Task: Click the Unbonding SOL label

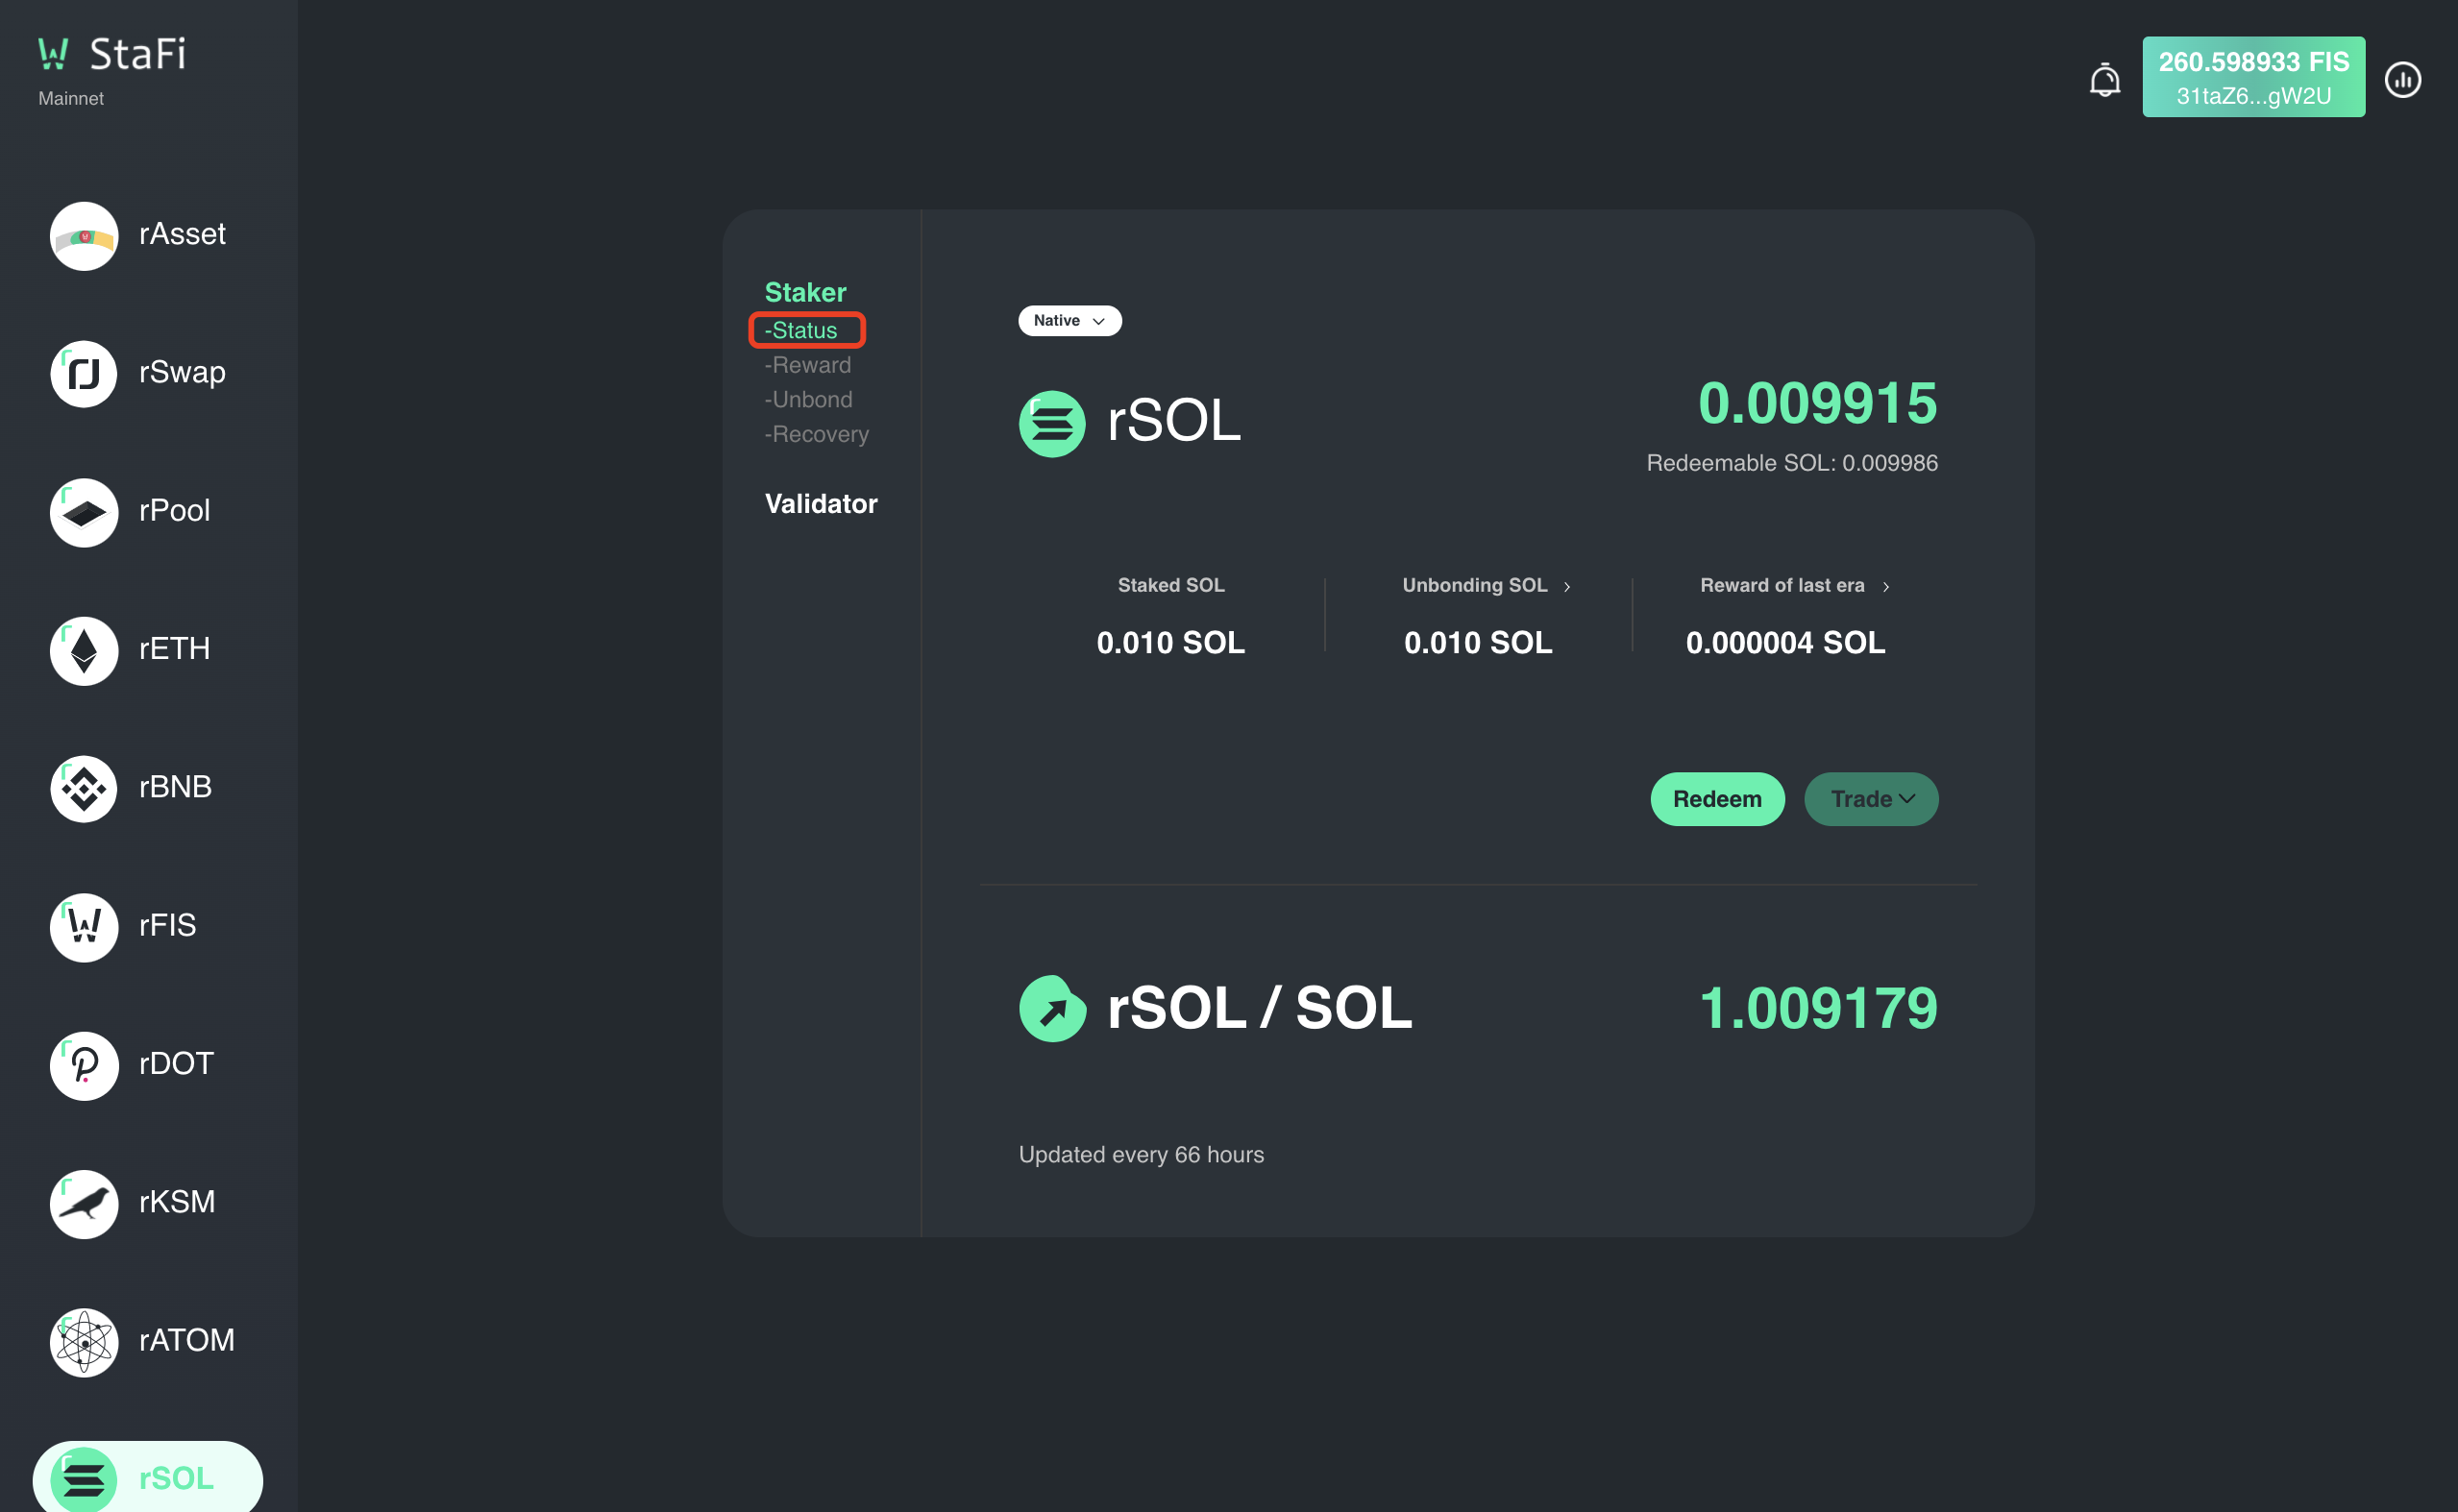Action: 1474,586
